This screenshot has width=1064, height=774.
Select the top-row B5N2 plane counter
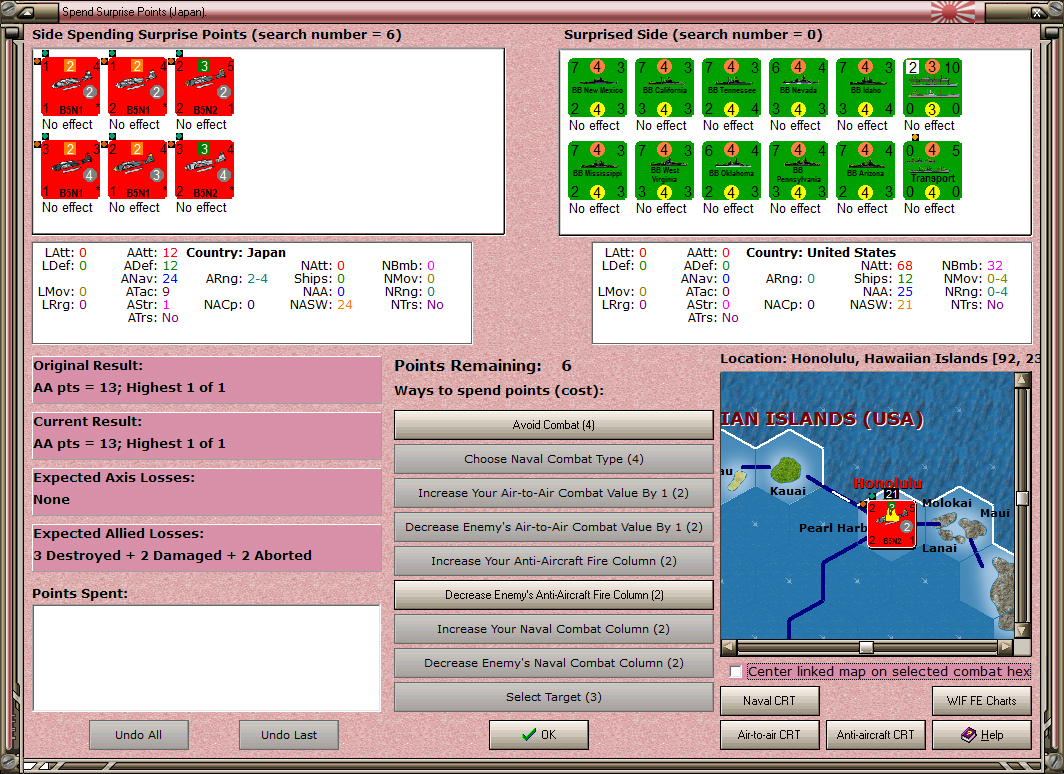204,87
